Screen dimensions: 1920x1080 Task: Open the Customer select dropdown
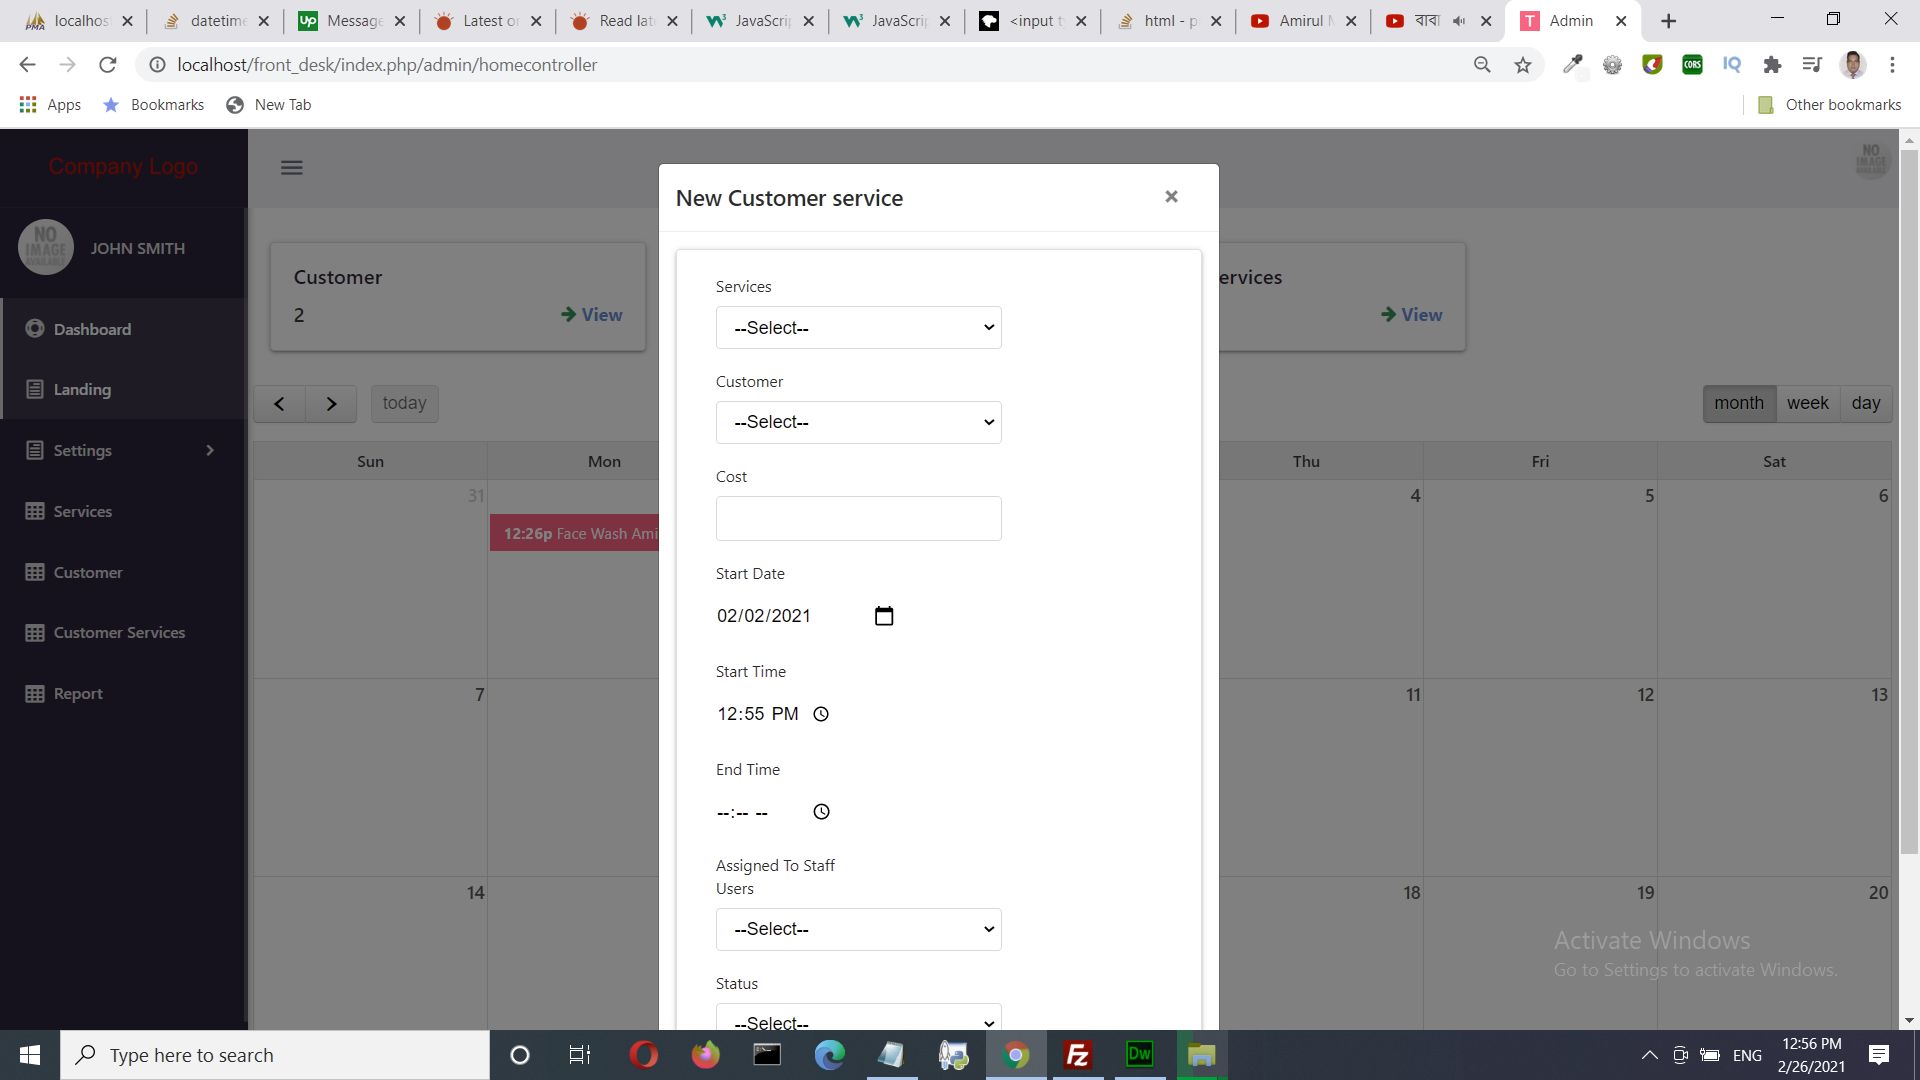[858, 422]
